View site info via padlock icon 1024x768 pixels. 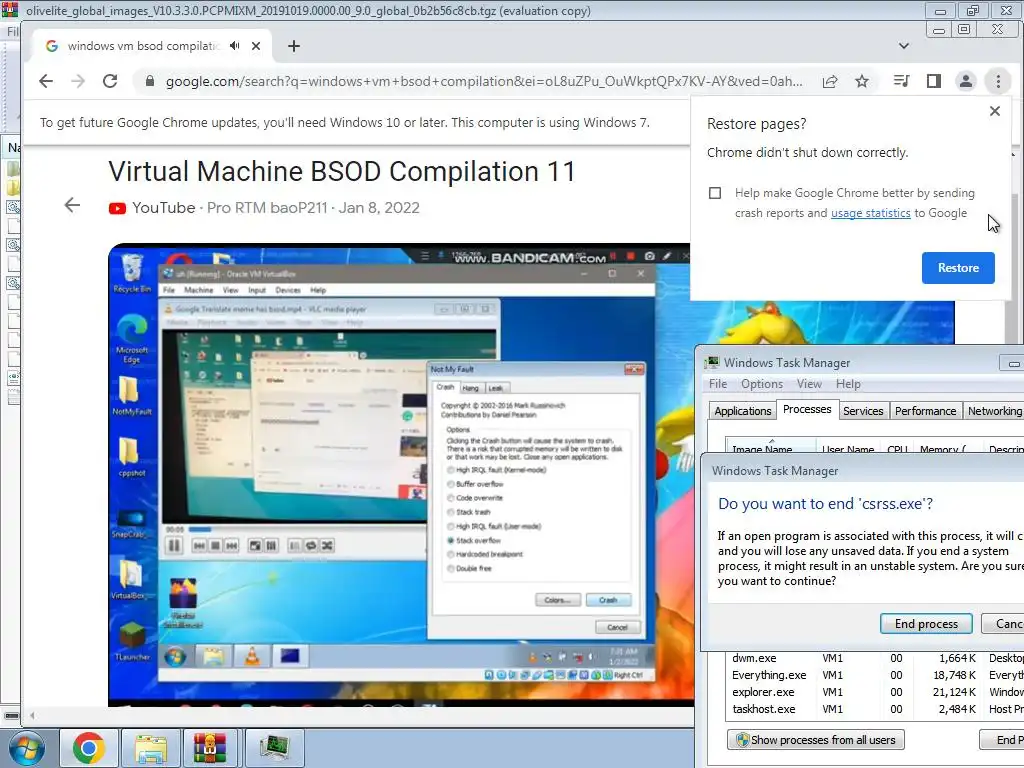pos(150,81)
